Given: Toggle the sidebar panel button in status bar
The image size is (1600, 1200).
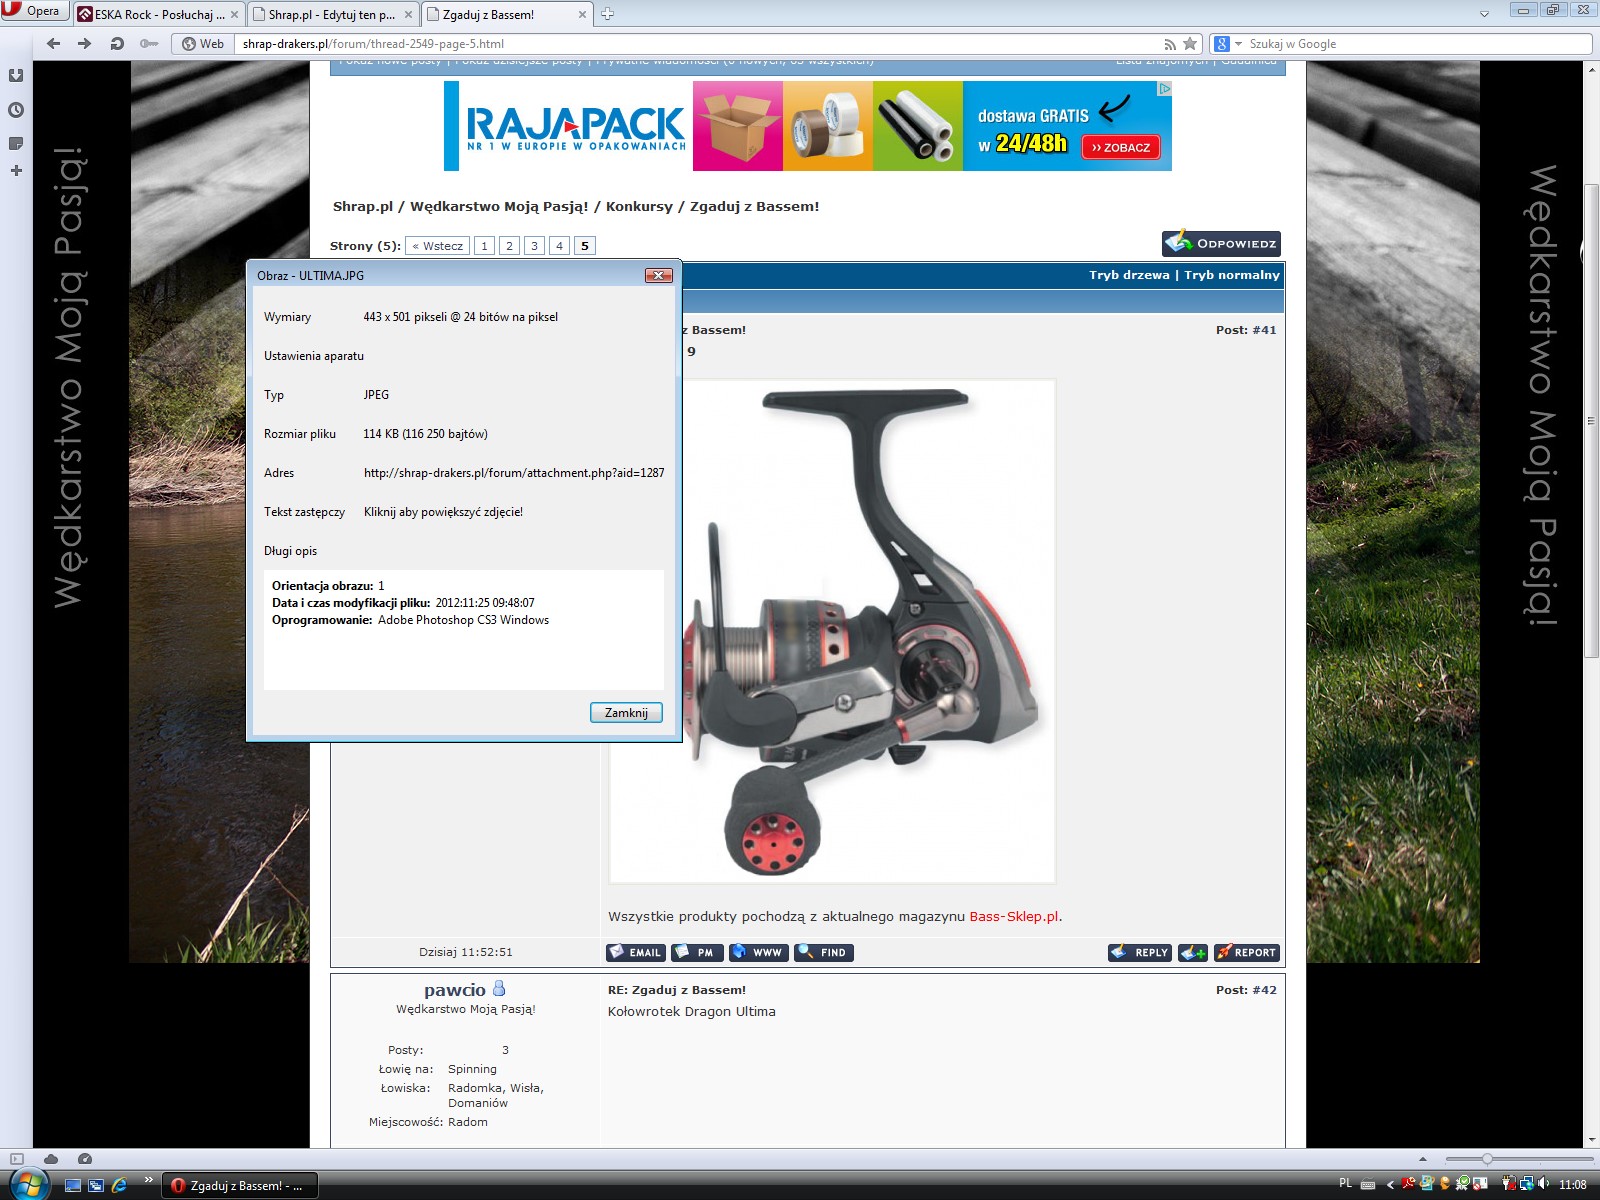Looking at the screenshot, I should tap(16, 1159).
